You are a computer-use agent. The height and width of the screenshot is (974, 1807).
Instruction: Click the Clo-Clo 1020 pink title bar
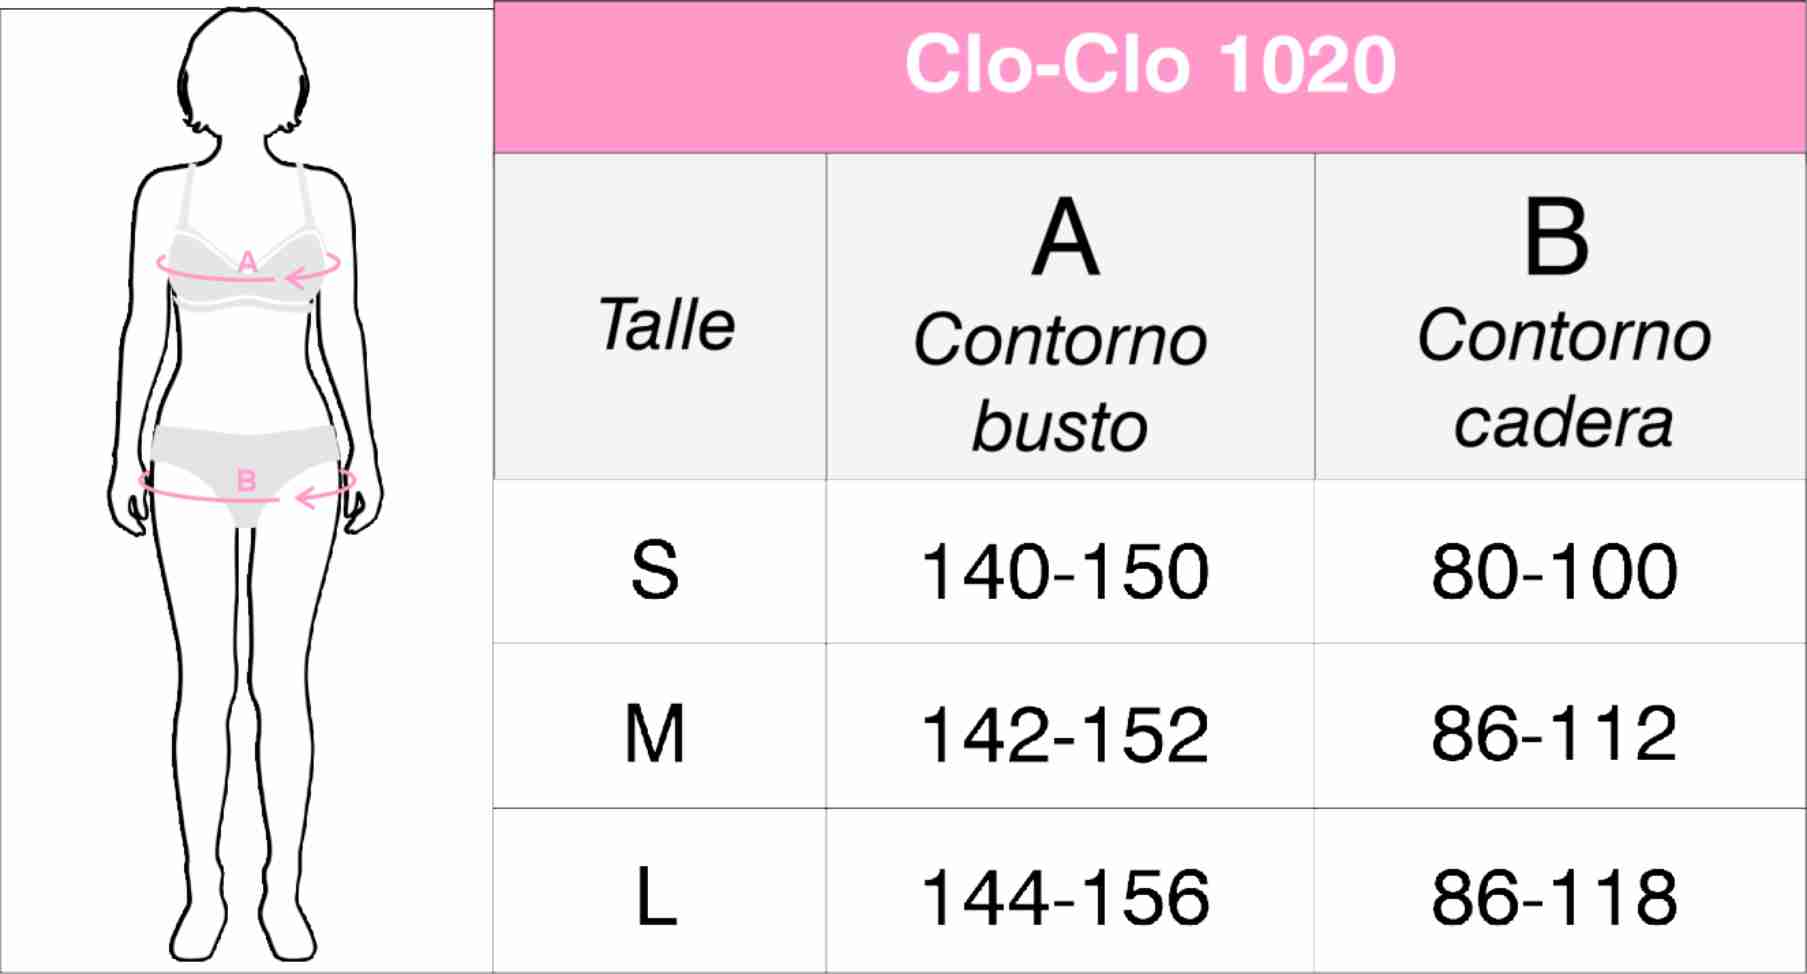pyautogui.click(x=1150, y=66)
